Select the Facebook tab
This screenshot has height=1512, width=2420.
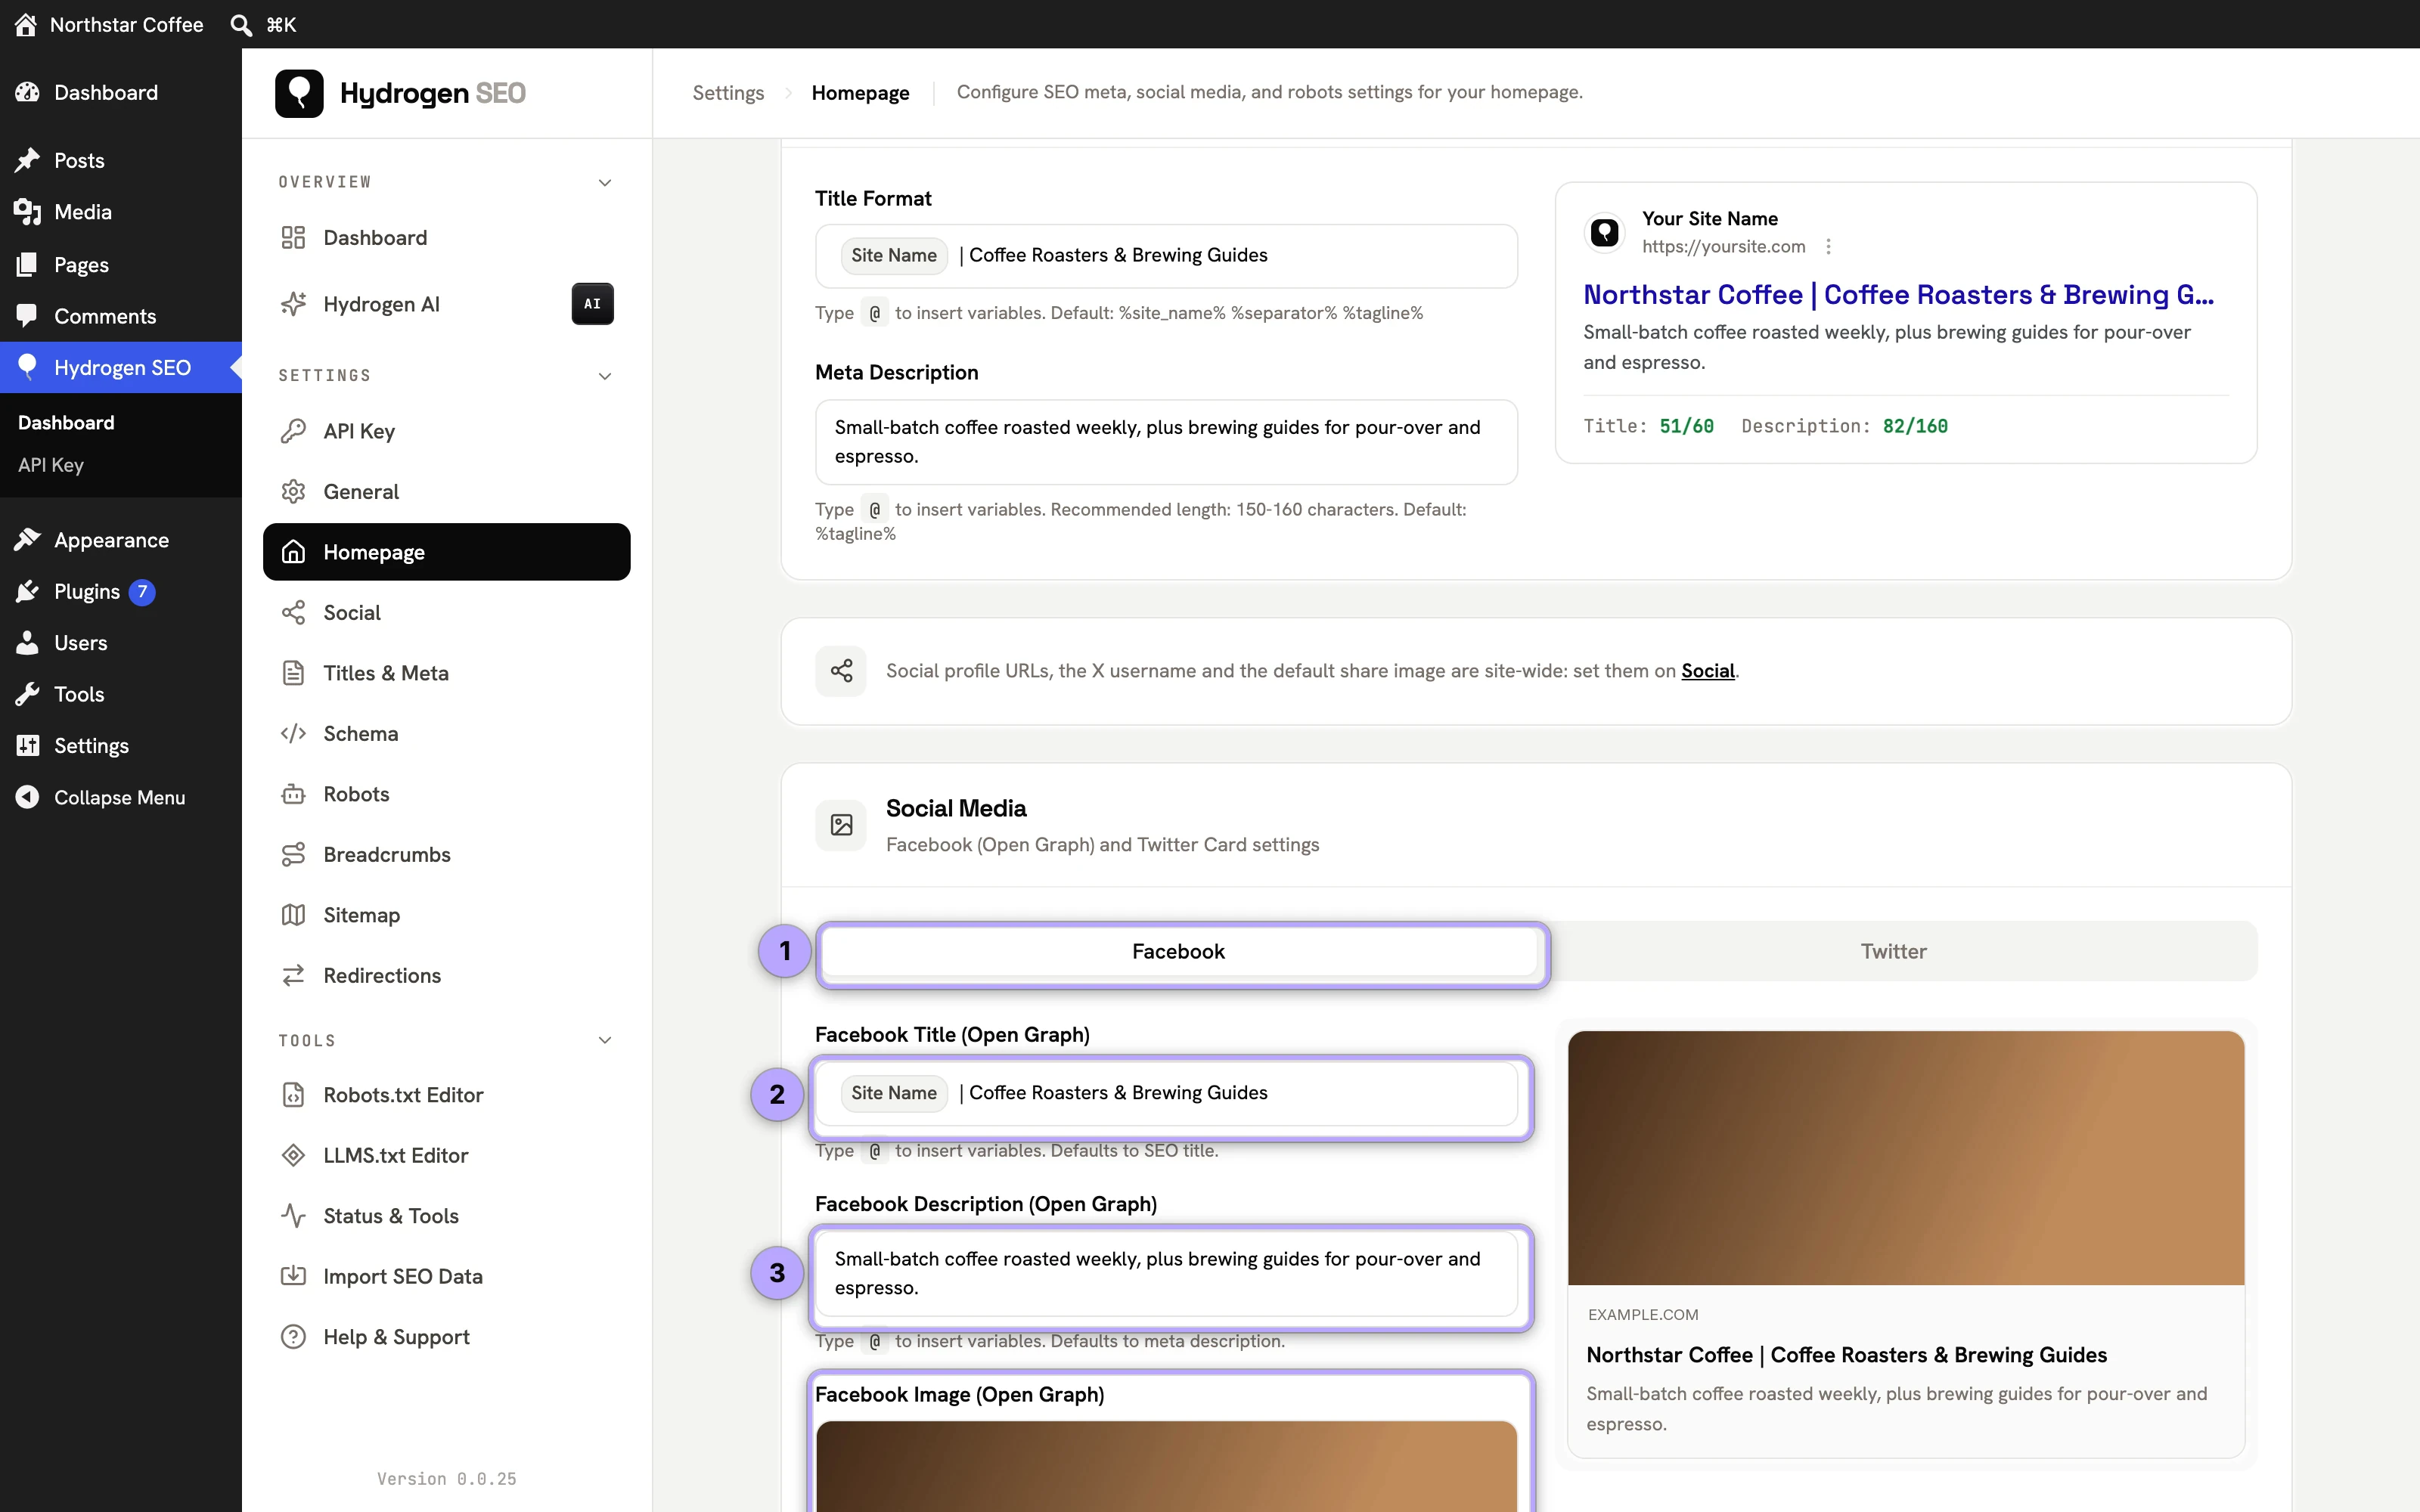[x=1178, y=951]
